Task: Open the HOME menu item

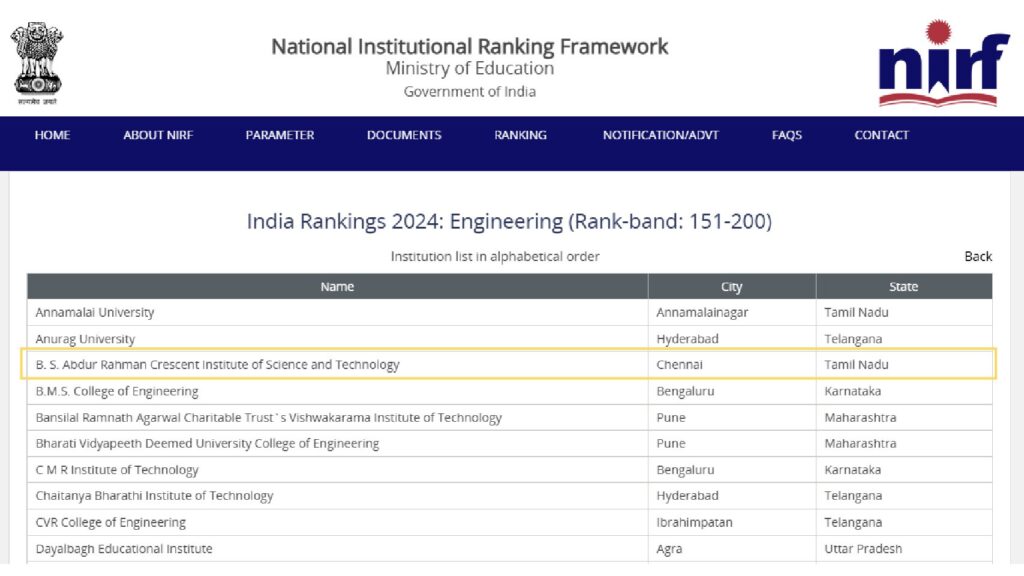Action: coord(52,135)
